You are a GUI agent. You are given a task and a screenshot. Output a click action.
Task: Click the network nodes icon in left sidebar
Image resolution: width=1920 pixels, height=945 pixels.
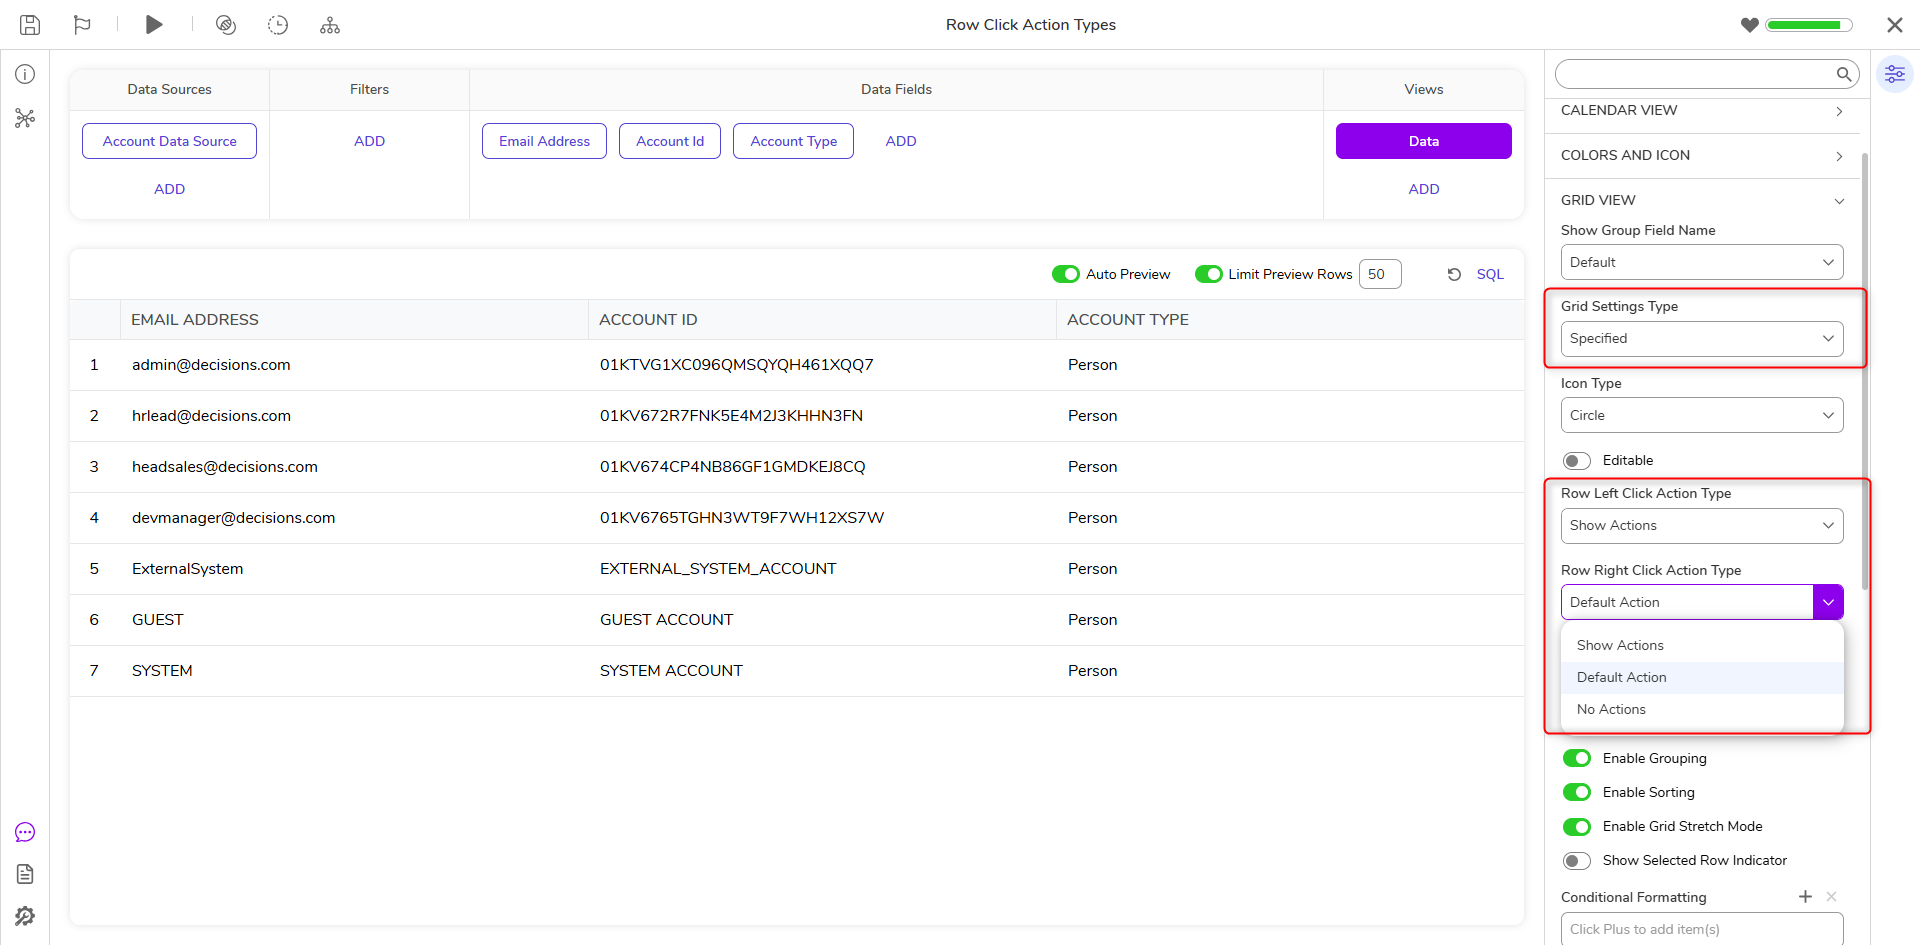25,118
